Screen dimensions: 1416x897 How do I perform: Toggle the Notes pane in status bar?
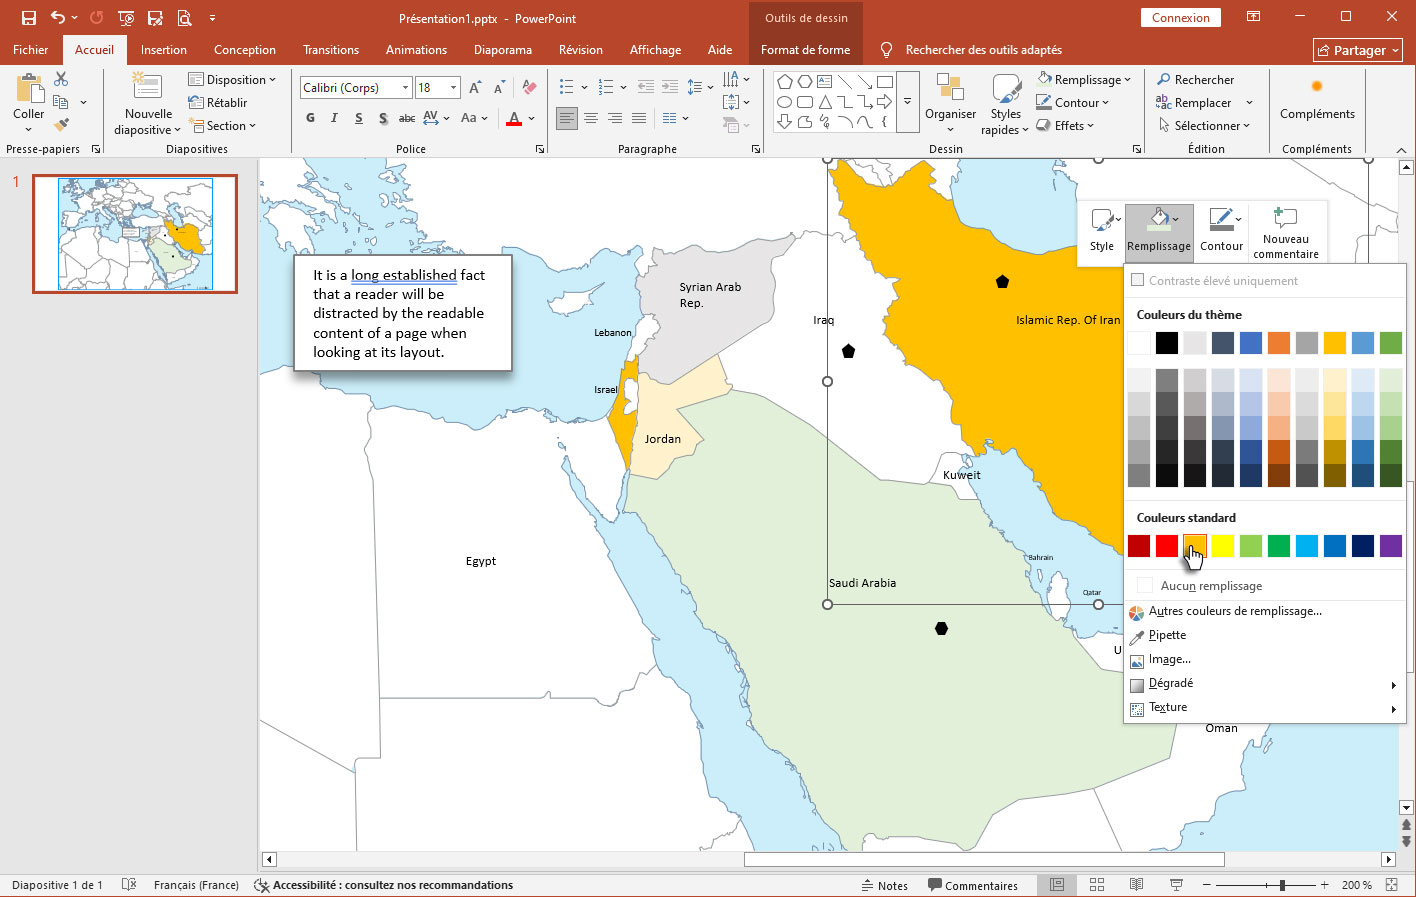point(884,885)
